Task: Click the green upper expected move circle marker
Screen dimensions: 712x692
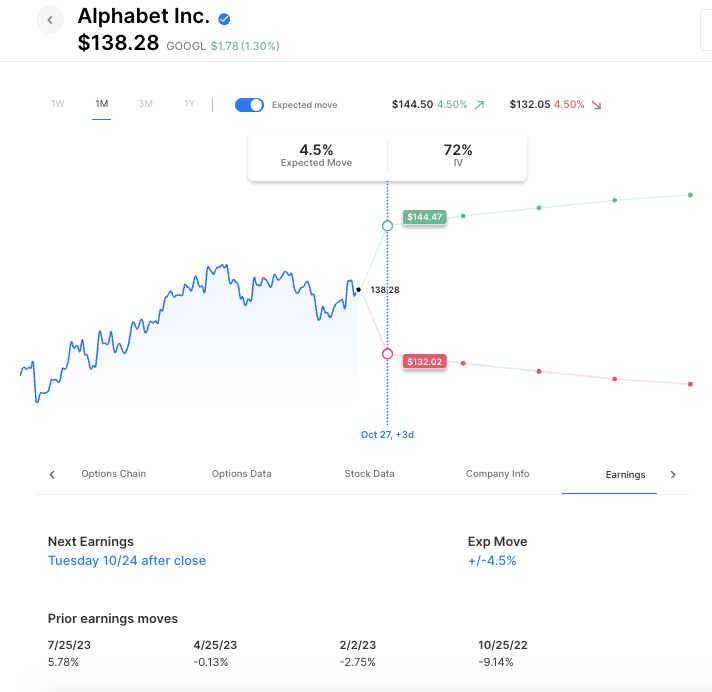Action: 388,226
